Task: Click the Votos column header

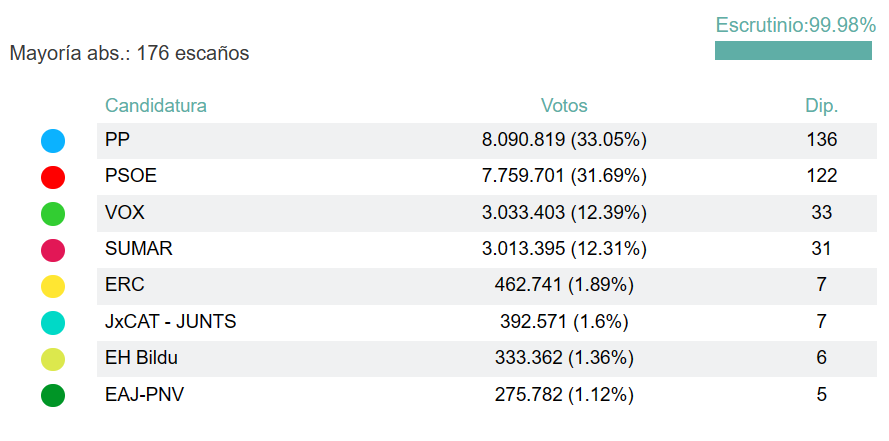Action: (x=564, y=106)
